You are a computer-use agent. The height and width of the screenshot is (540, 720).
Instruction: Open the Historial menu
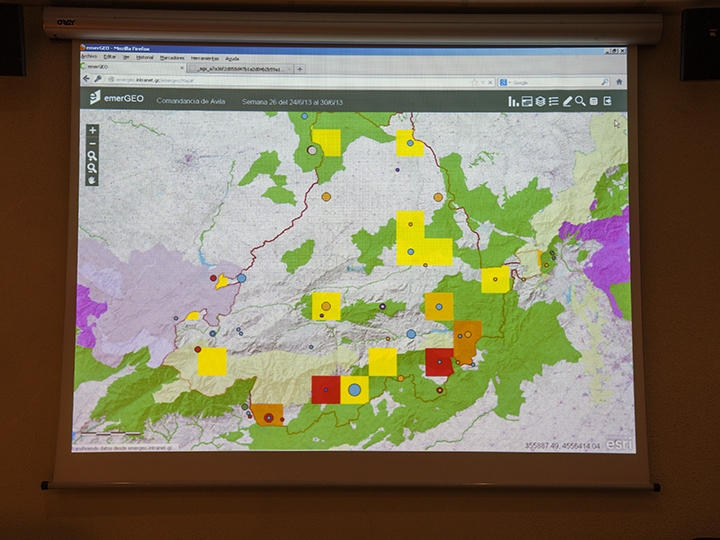point(145,58)
